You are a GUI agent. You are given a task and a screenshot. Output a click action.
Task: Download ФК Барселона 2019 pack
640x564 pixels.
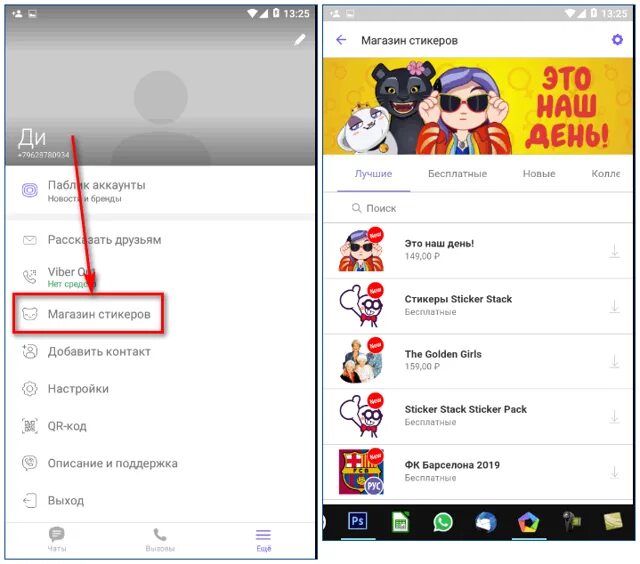coord(614,472)
